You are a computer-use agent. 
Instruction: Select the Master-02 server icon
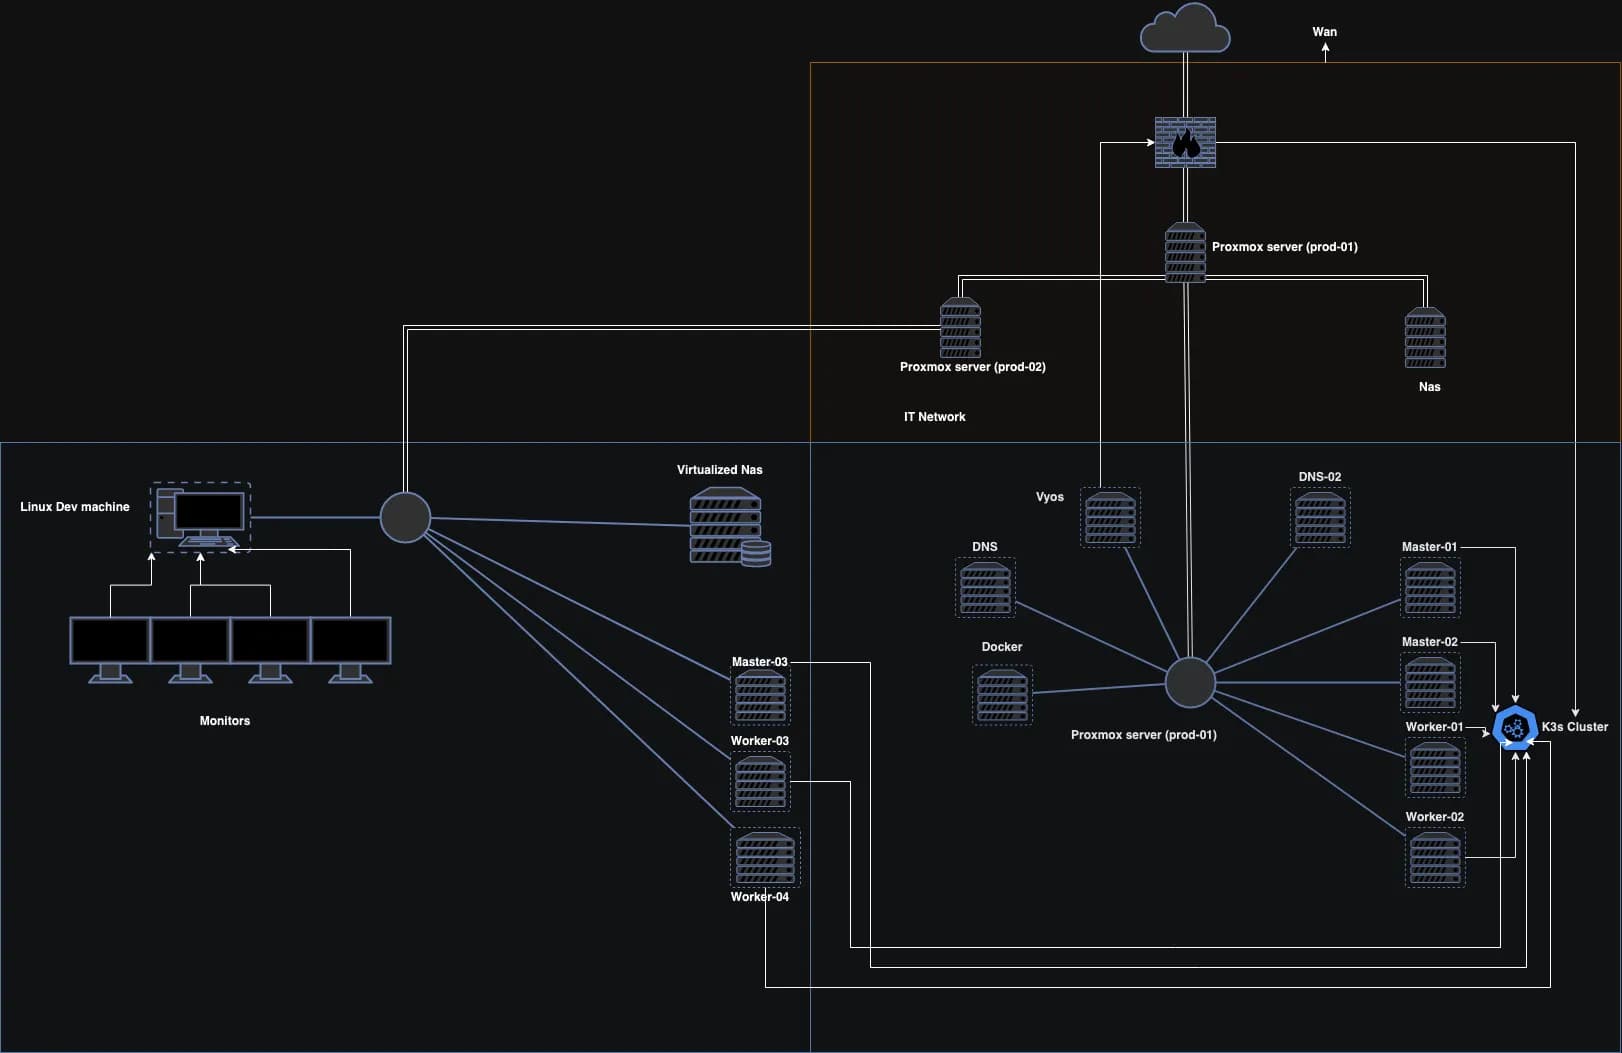point(1430,682)
